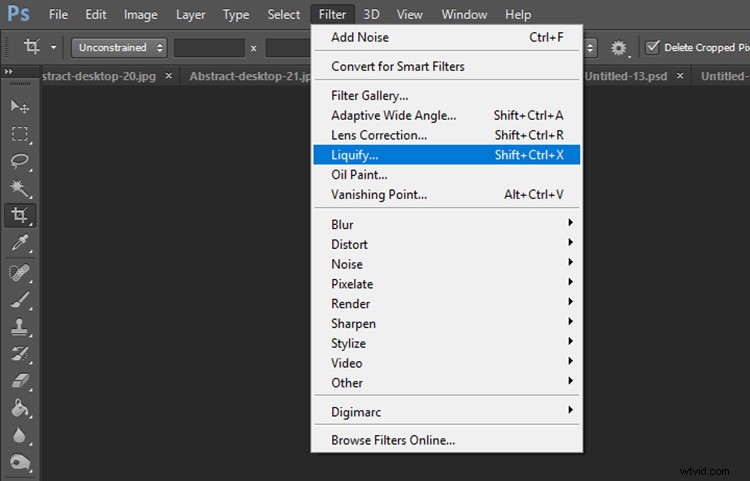
Task: Select the Eraser tool
Action: click(x=20, y=382)
